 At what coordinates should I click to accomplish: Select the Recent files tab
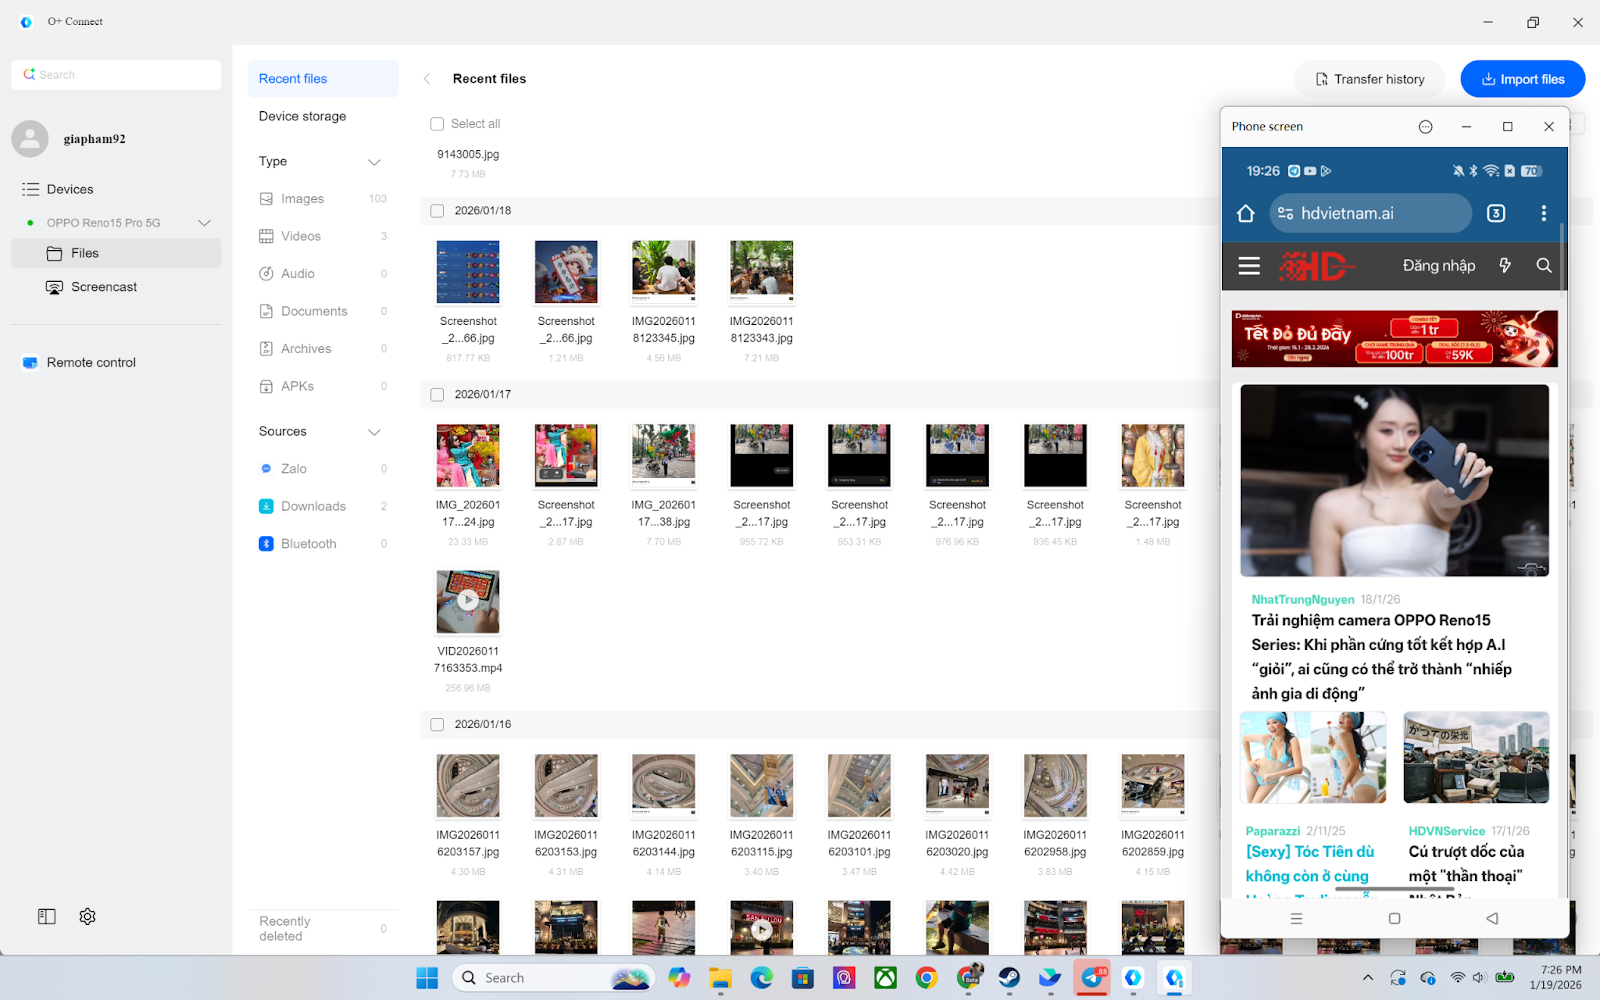[x=323, y=79]
